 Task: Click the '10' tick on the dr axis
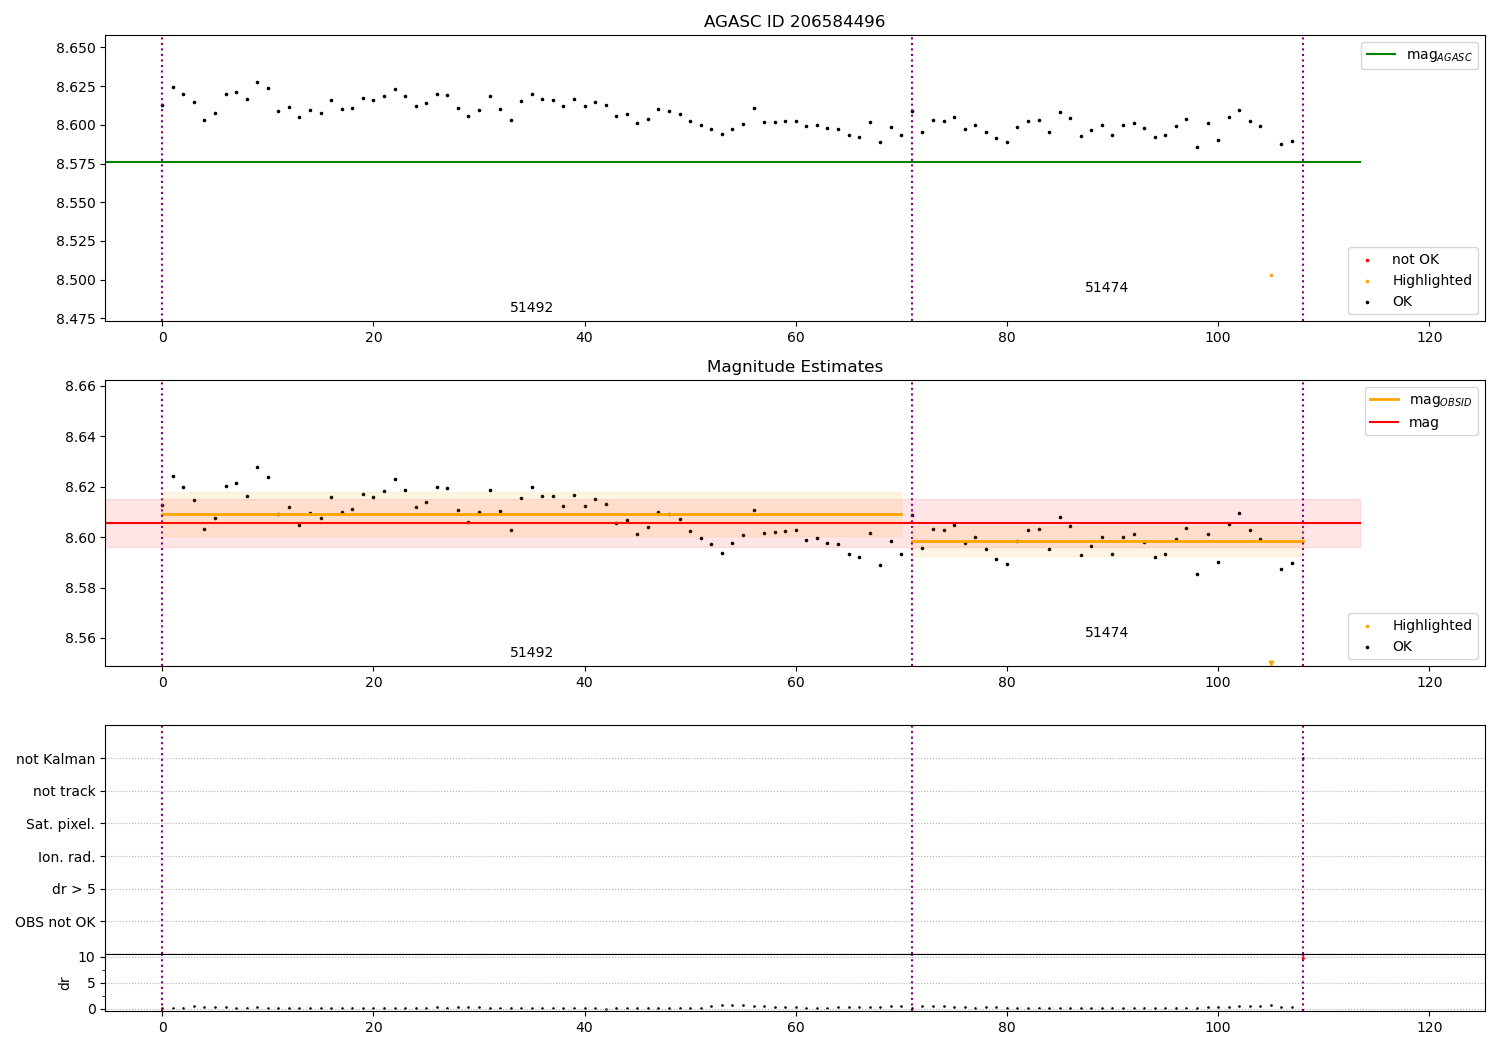tap(86, 957)
